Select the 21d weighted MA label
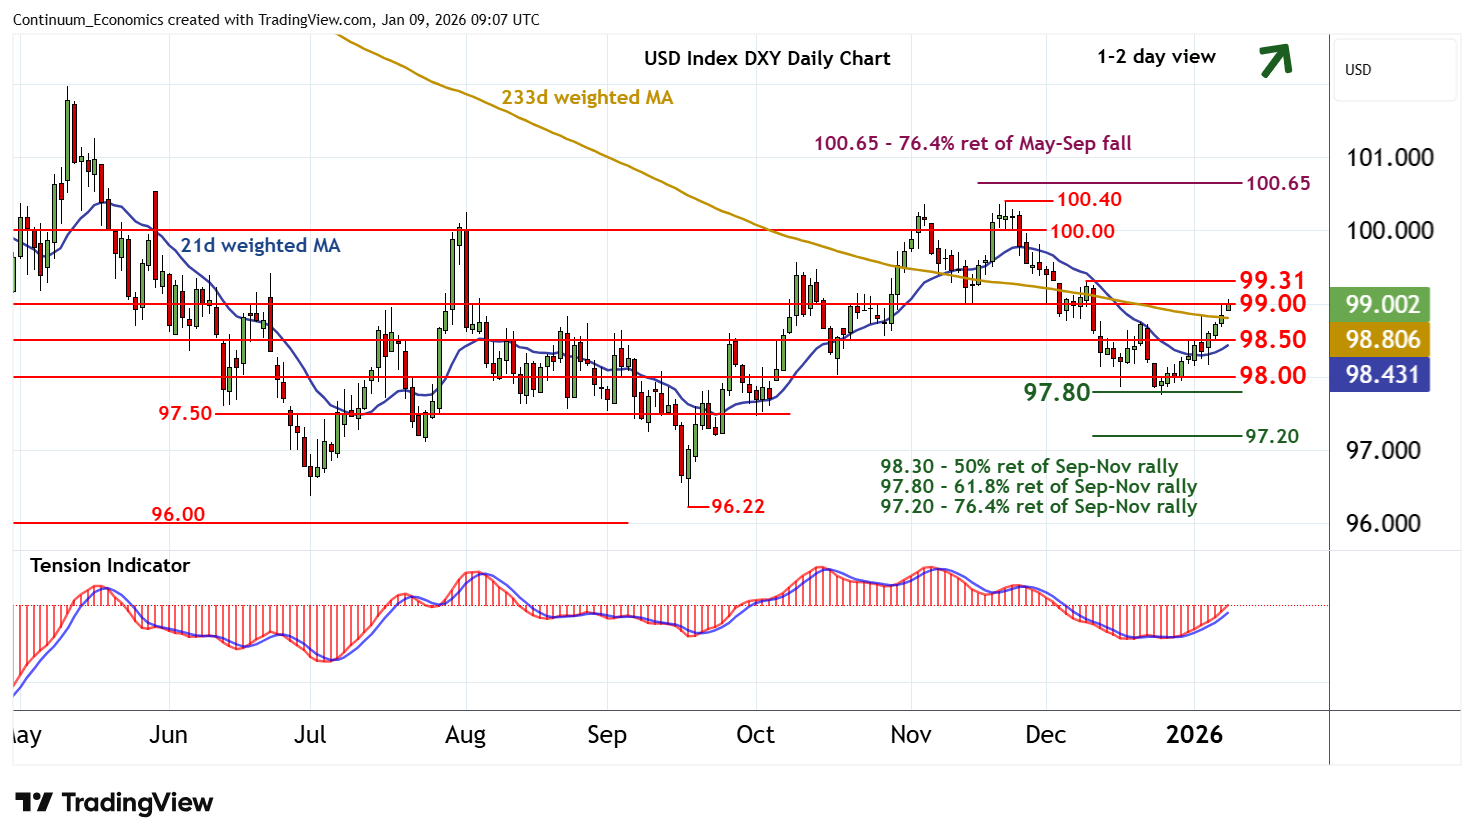 pyautogui.click(x=260, y=245)
